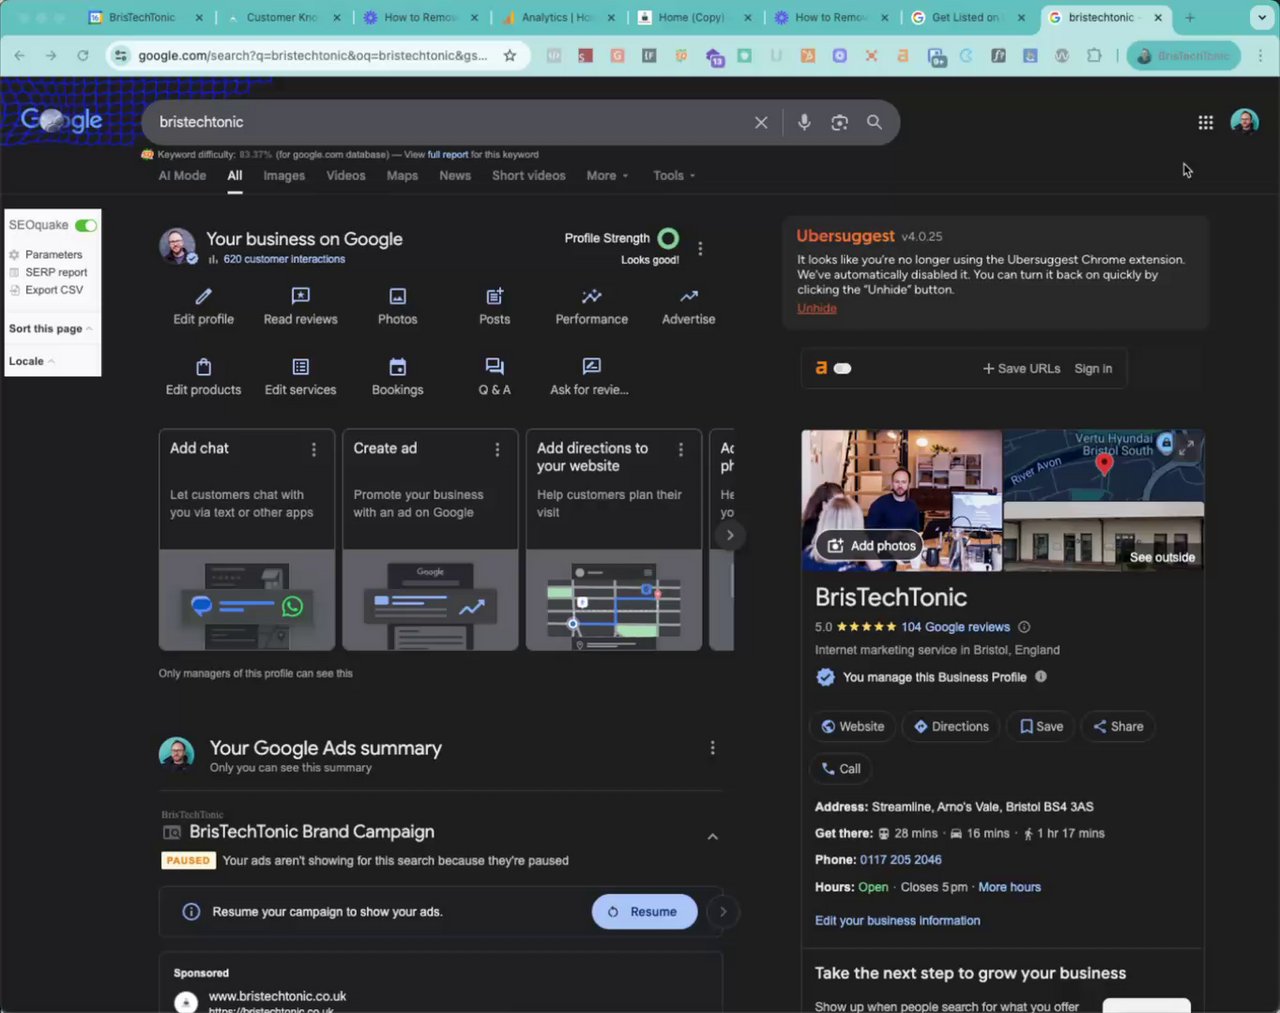Open options for Create ad card

[x=497, y=450]
